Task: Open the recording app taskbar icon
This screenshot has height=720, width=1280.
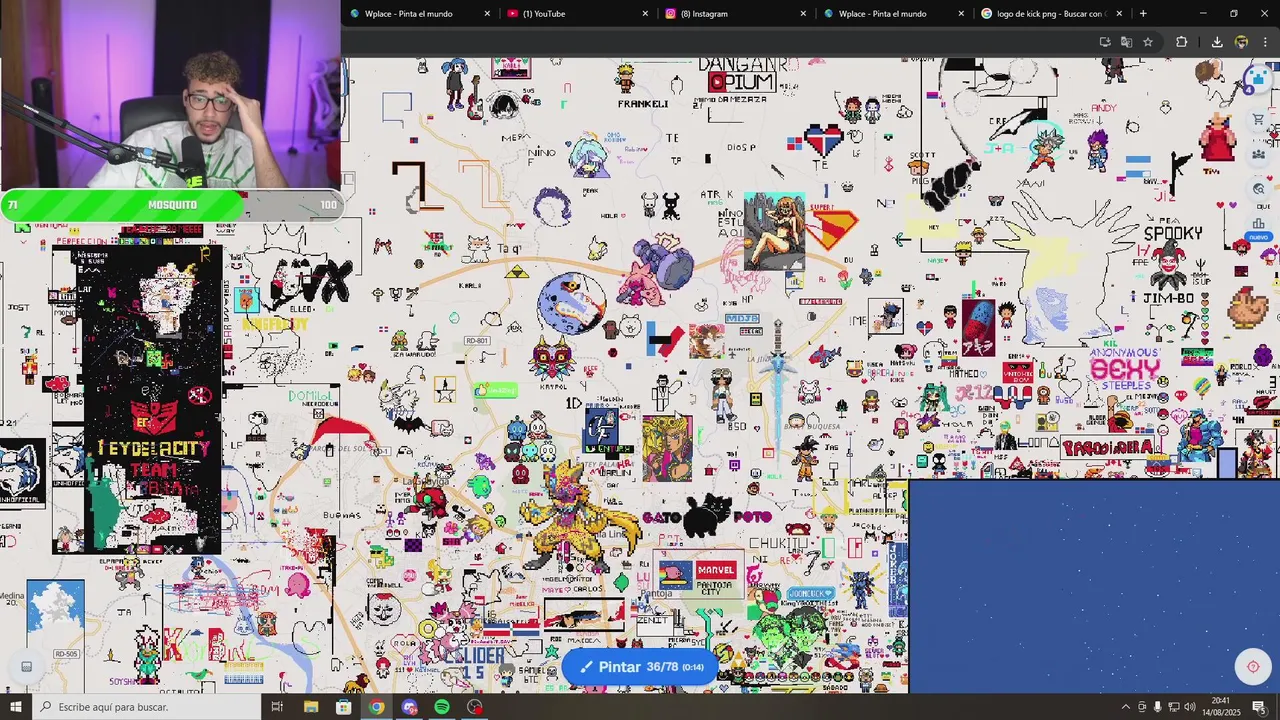Action: 475,707
